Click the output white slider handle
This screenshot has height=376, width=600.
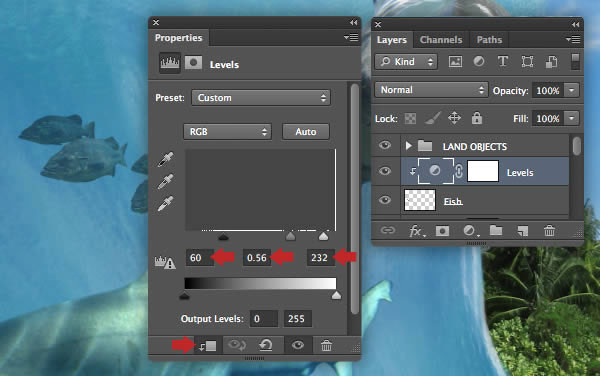[336, 295]
